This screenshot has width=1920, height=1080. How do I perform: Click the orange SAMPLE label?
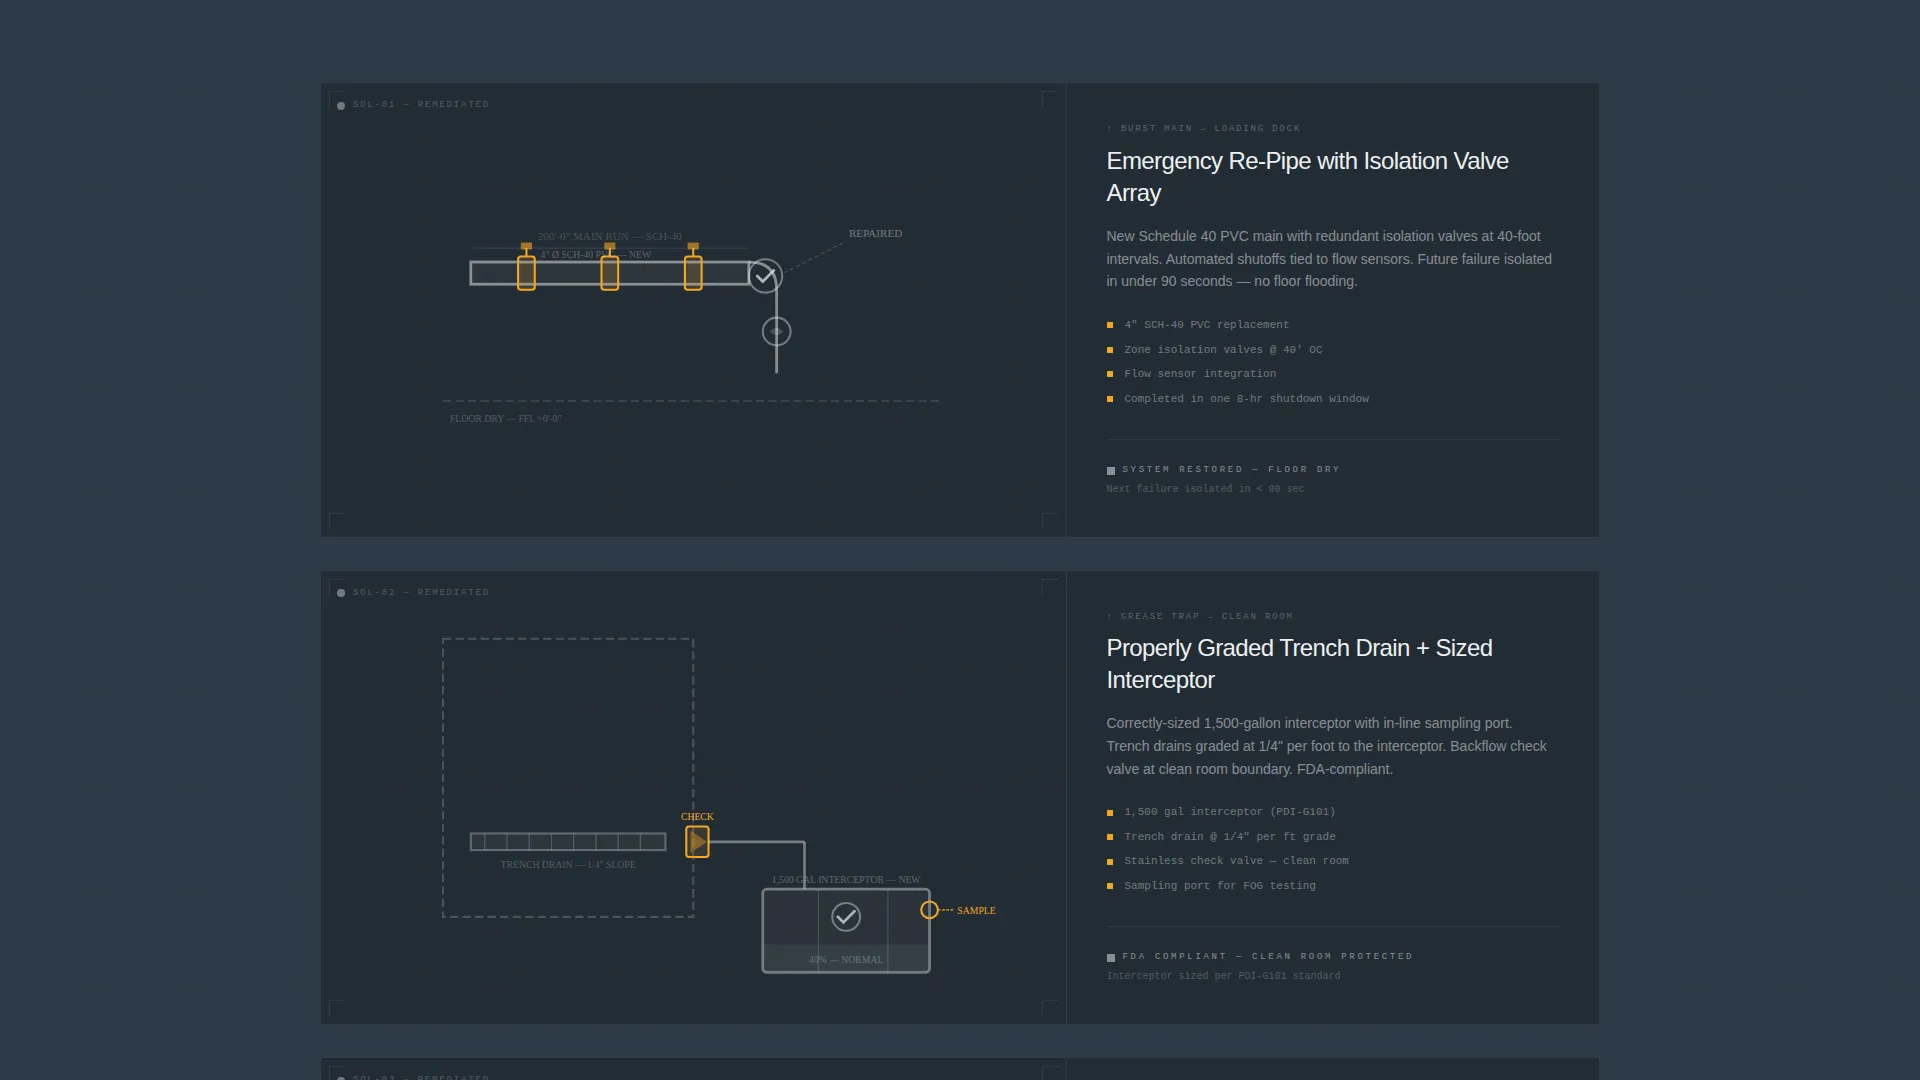976,911
